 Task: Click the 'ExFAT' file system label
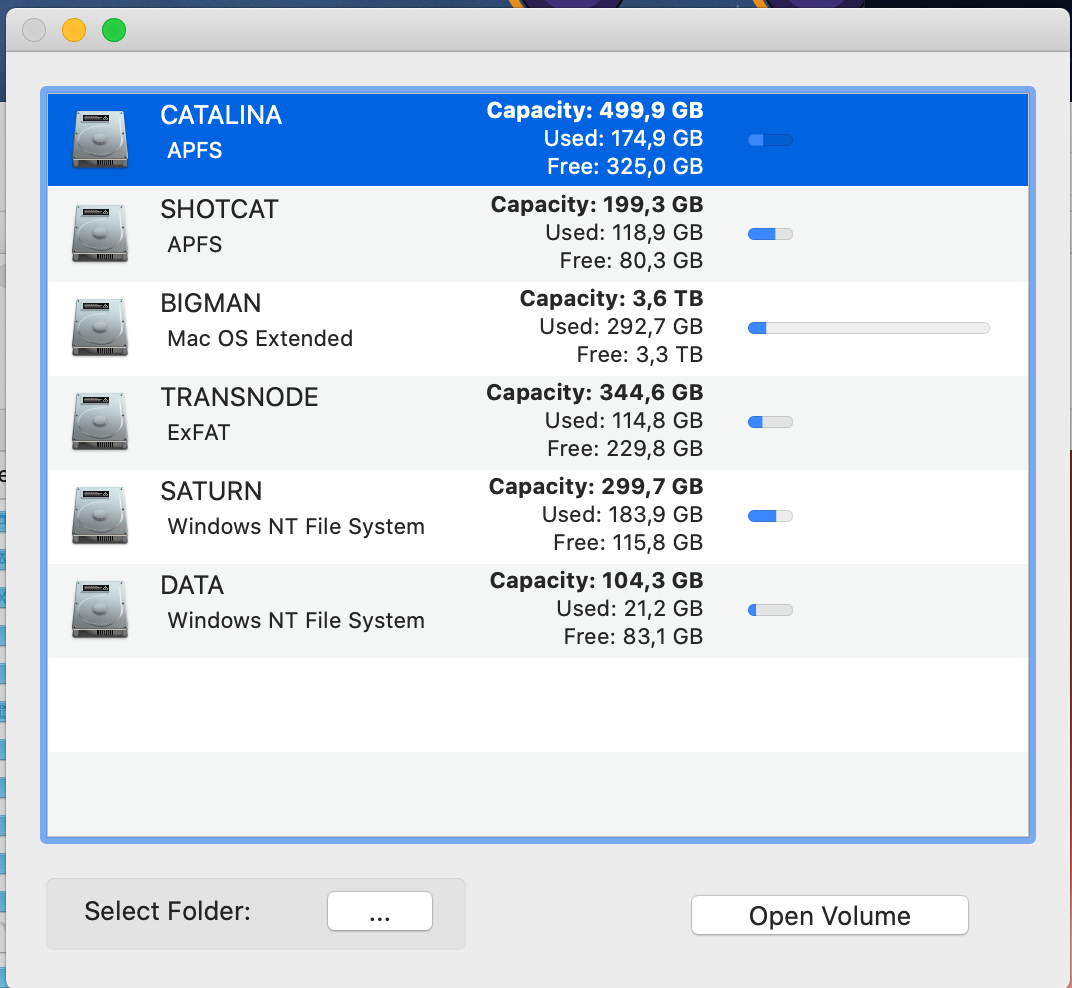pos(198,432)
